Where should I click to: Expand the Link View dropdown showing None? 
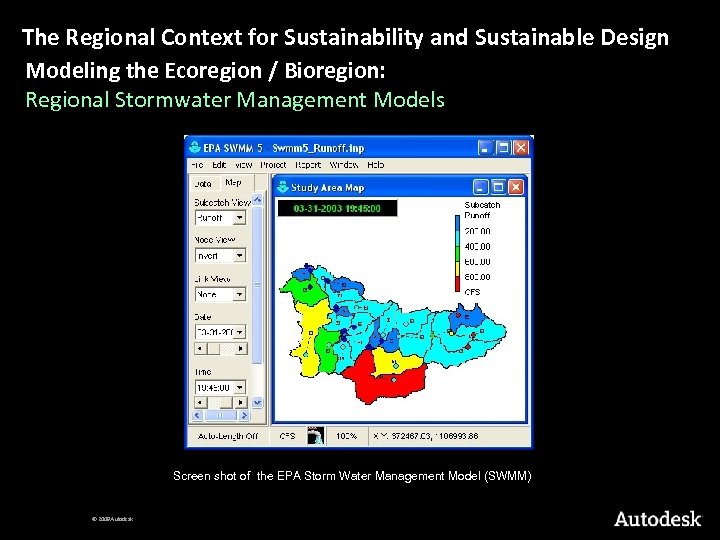(239, 294)
